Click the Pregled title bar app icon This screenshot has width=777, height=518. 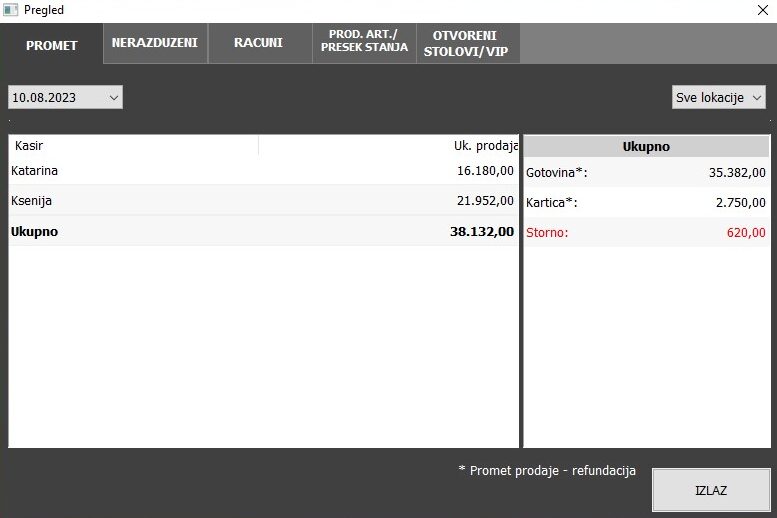click(x=11, y=10)
